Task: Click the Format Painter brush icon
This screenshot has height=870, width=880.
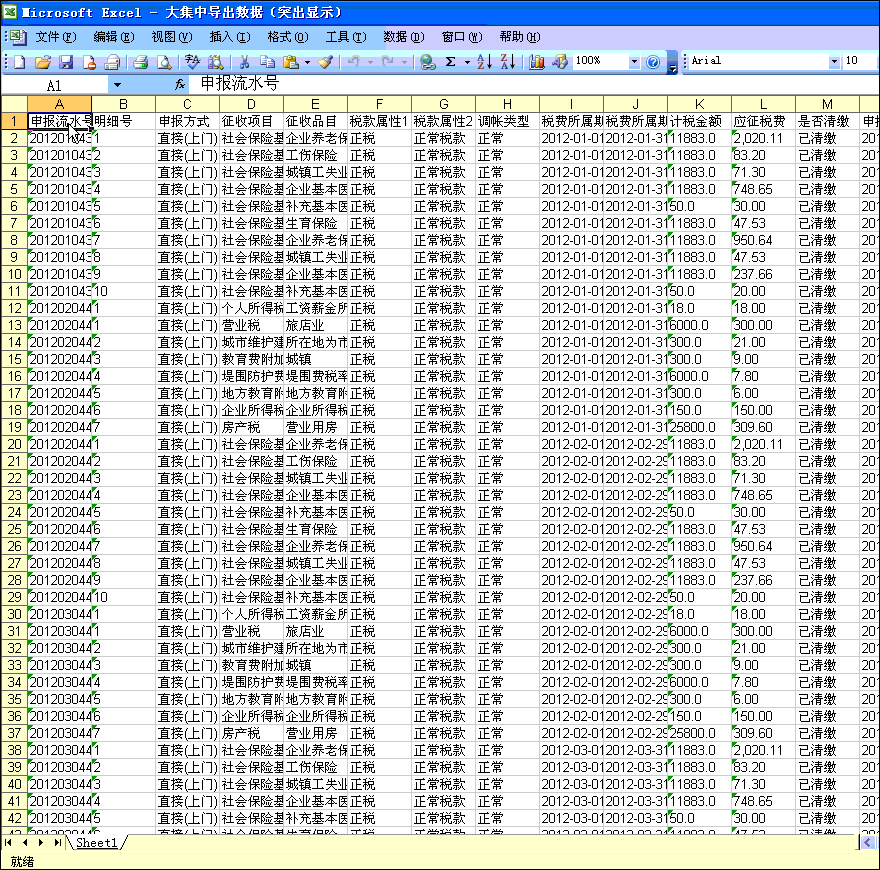Action: [326, 62]
